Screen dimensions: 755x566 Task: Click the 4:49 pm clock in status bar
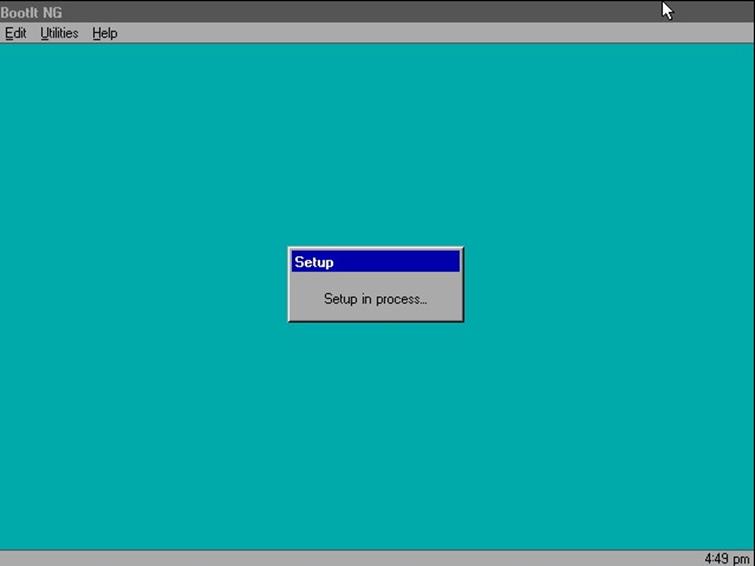[x=727, y=559]
